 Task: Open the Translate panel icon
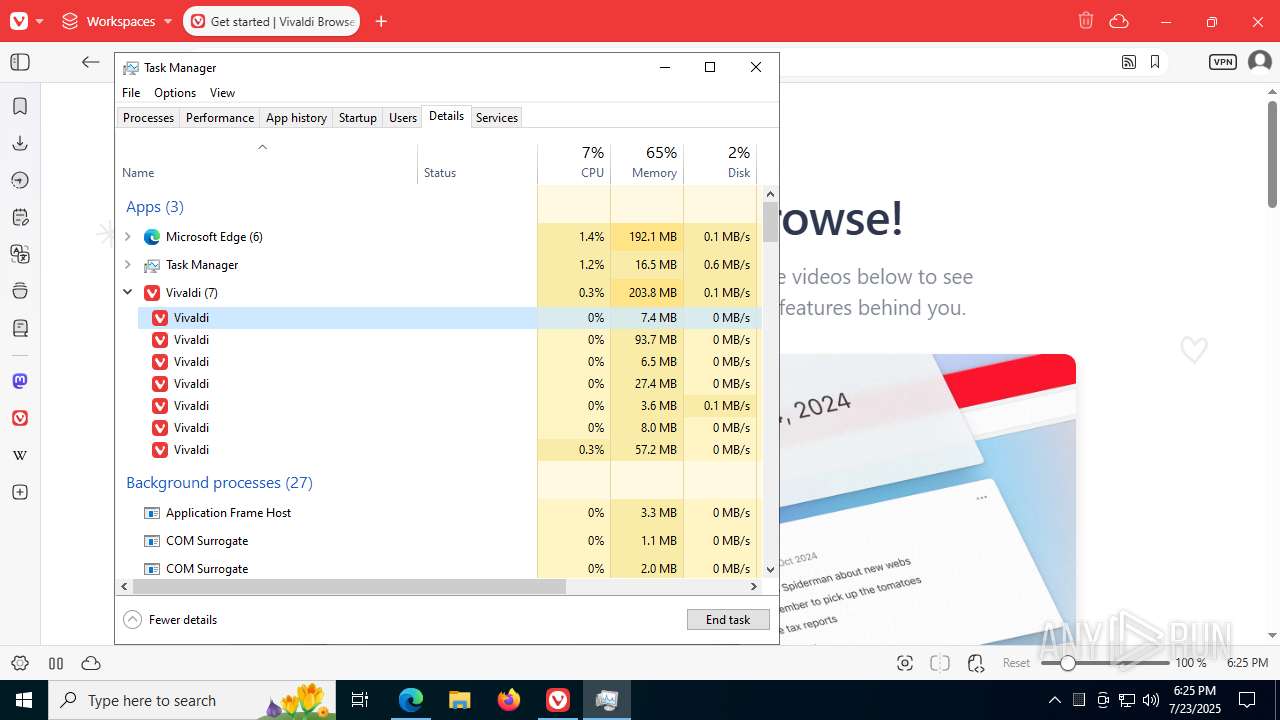tap(20, 254)
